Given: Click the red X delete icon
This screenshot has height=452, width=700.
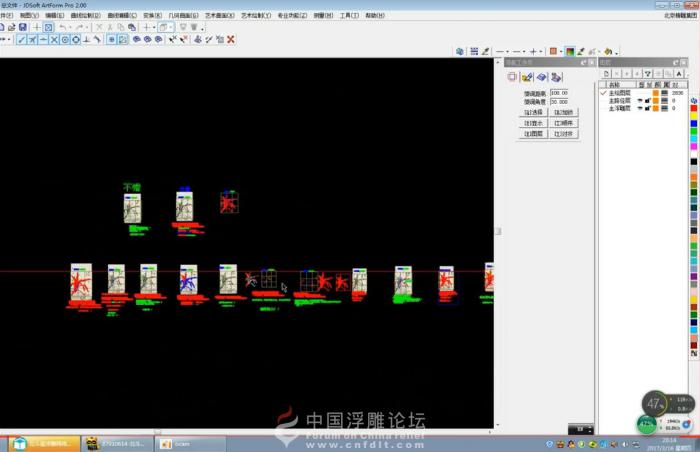Looking at the screenshot, I should click(231, 40).
